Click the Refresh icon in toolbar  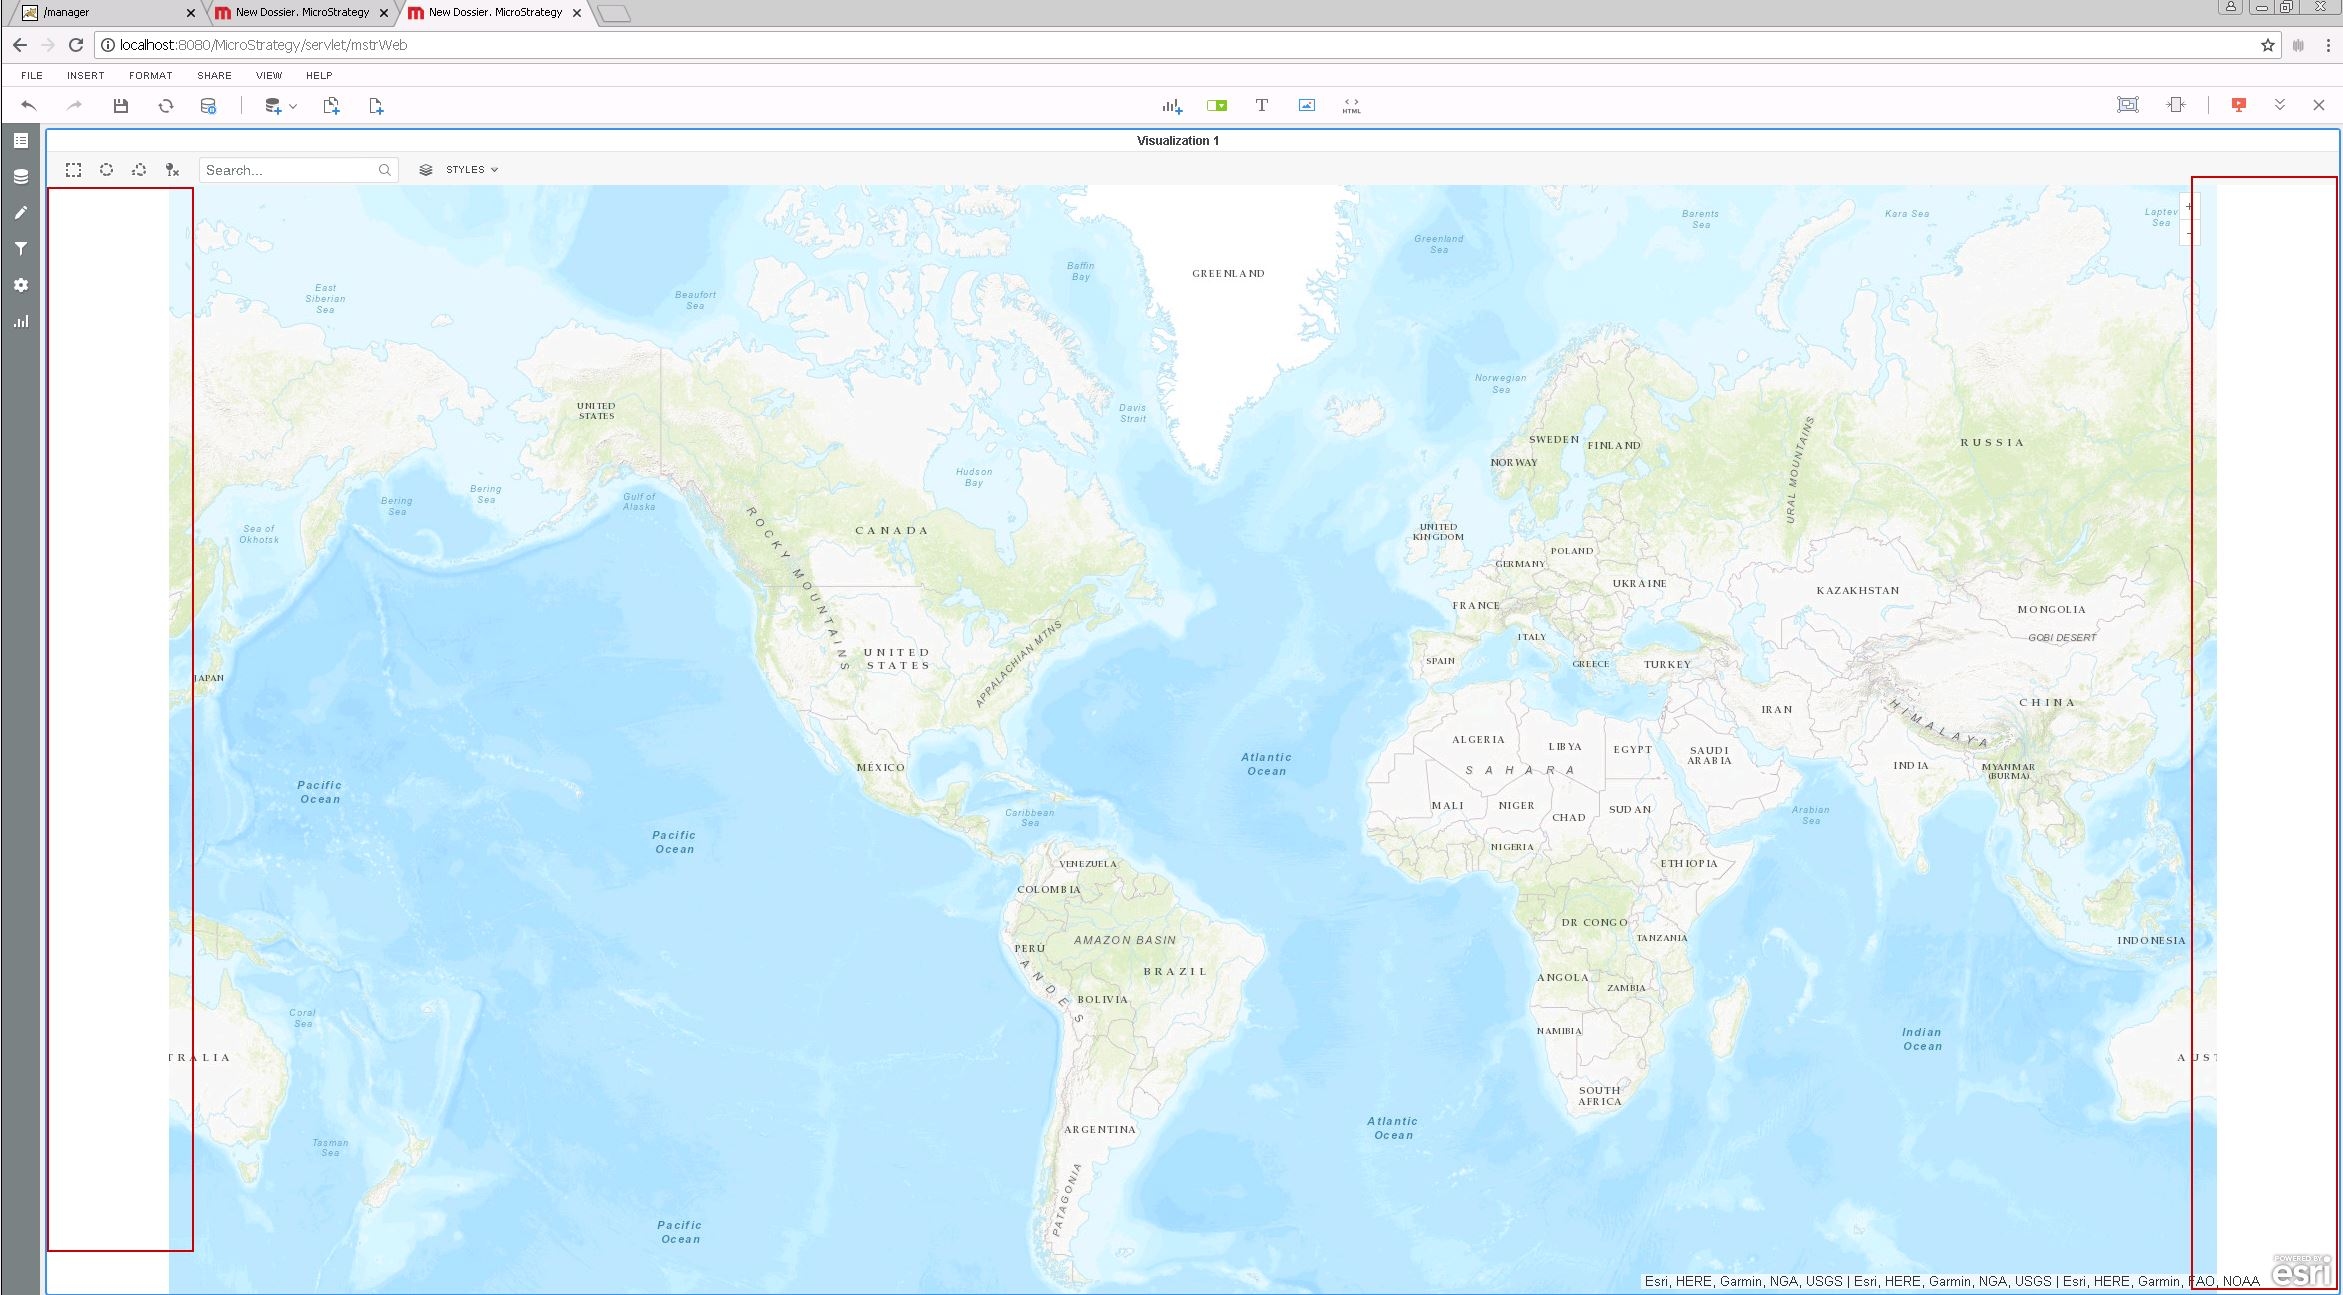click(x=166, y=106)
